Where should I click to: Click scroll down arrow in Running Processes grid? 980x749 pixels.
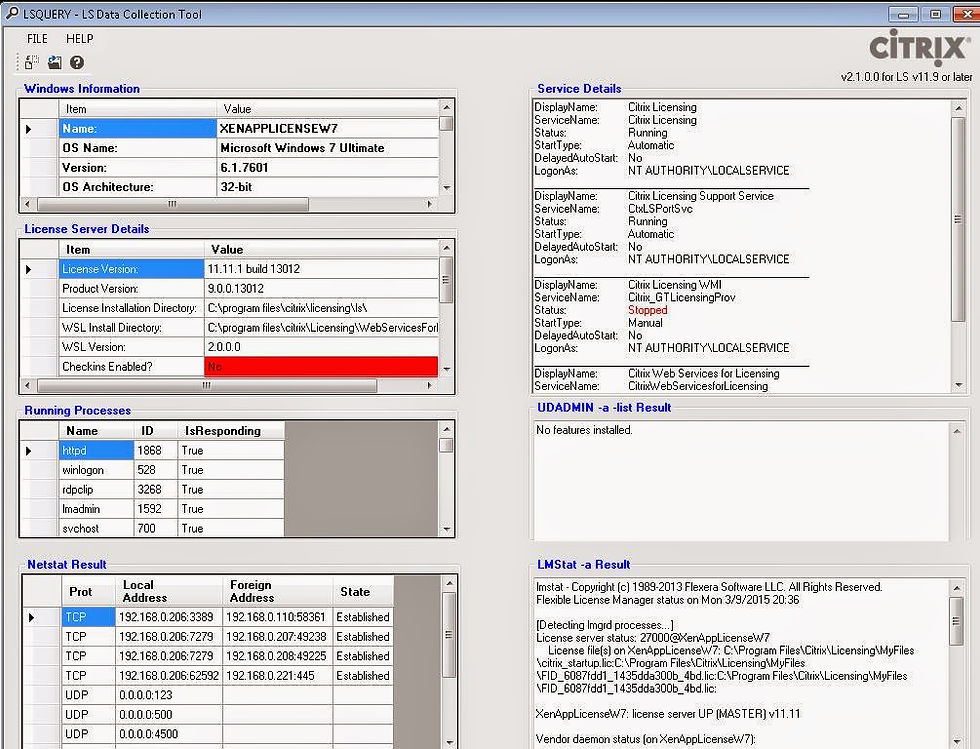pos(446,529)
